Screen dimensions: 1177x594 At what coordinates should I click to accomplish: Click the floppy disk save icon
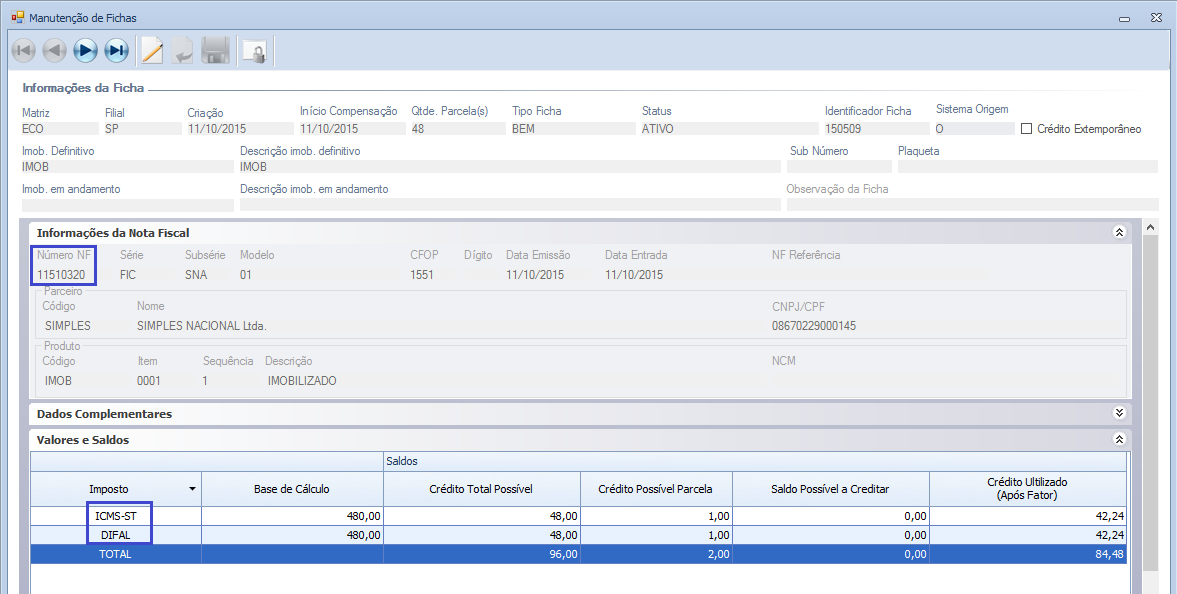[216, 50]
